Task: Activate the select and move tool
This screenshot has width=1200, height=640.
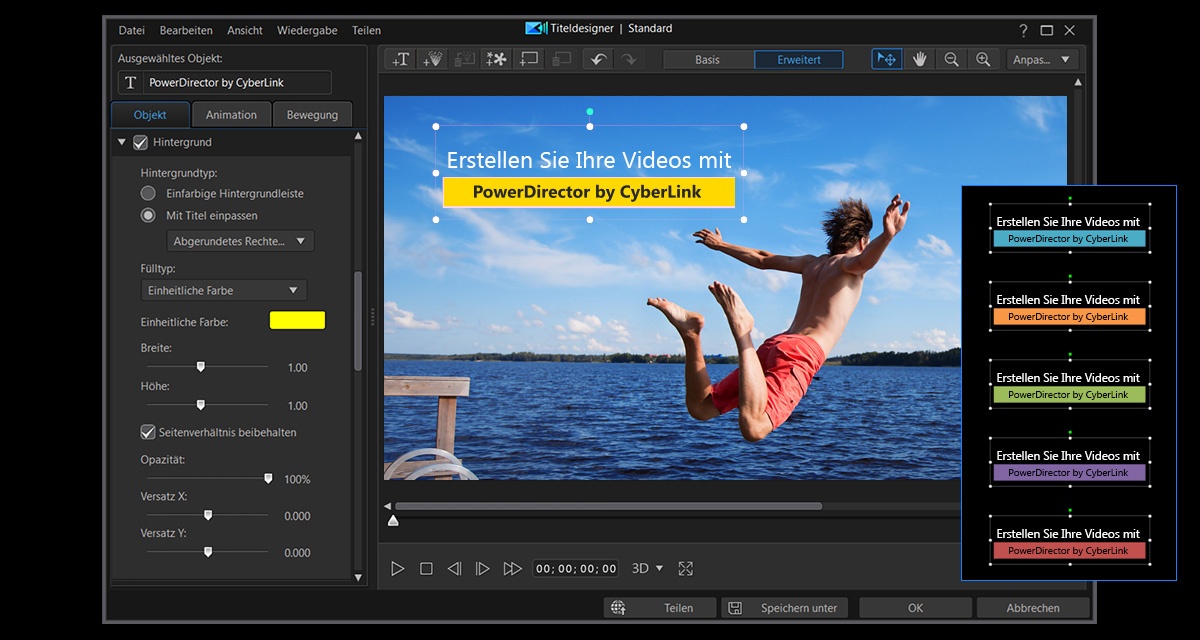Action: 886,59
